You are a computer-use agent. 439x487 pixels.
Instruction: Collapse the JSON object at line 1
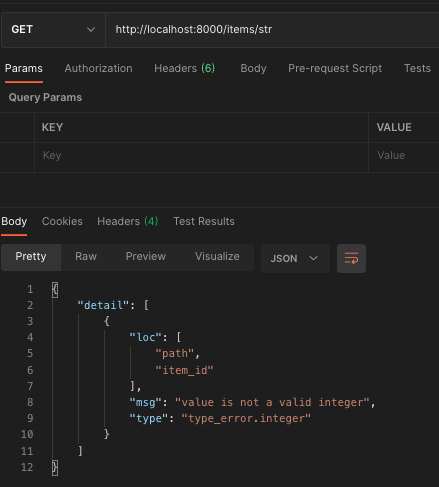[55, 289]
